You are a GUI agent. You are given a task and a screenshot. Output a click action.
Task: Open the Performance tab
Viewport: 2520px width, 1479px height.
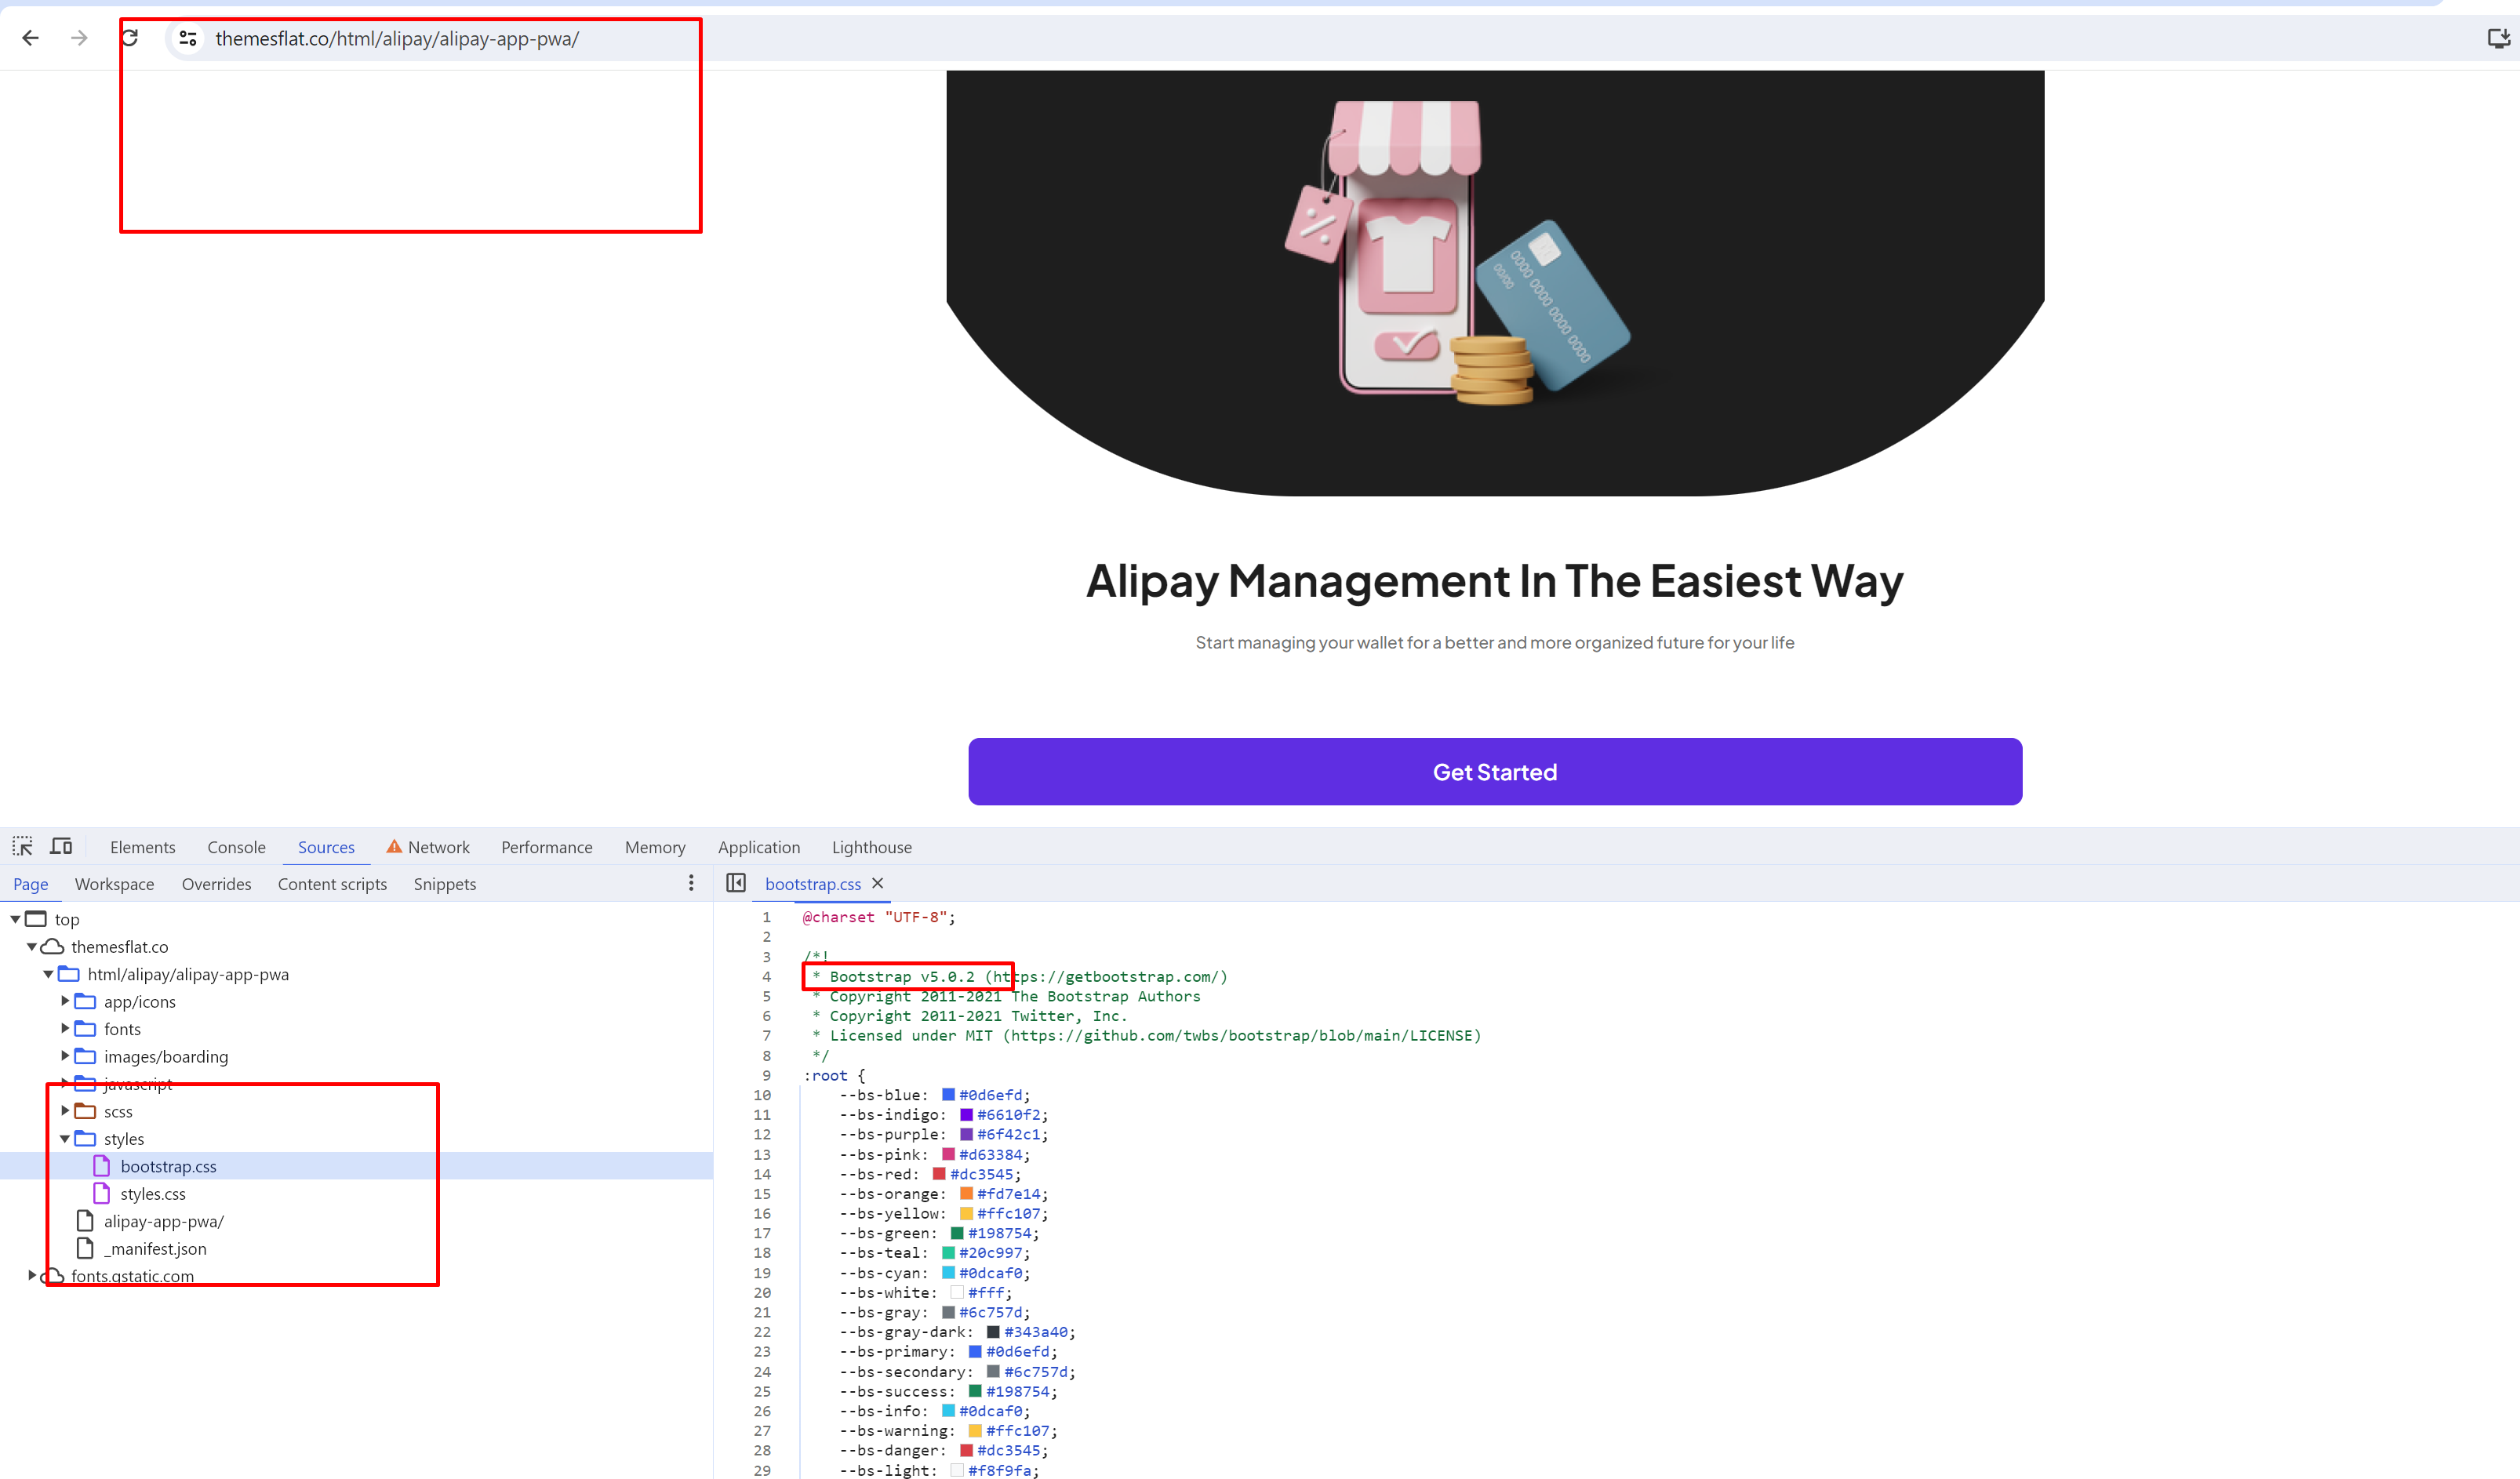547,847
